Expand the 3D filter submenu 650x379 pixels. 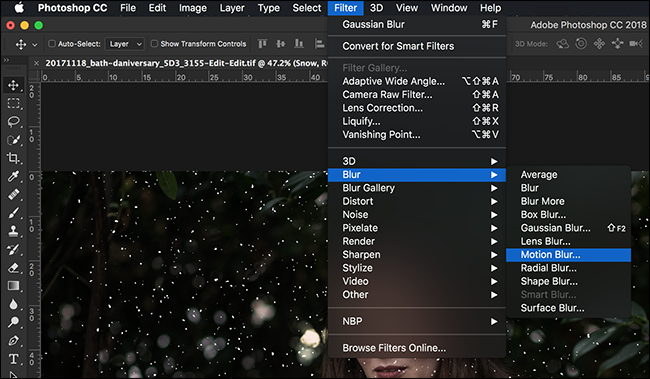pos(417,161)
